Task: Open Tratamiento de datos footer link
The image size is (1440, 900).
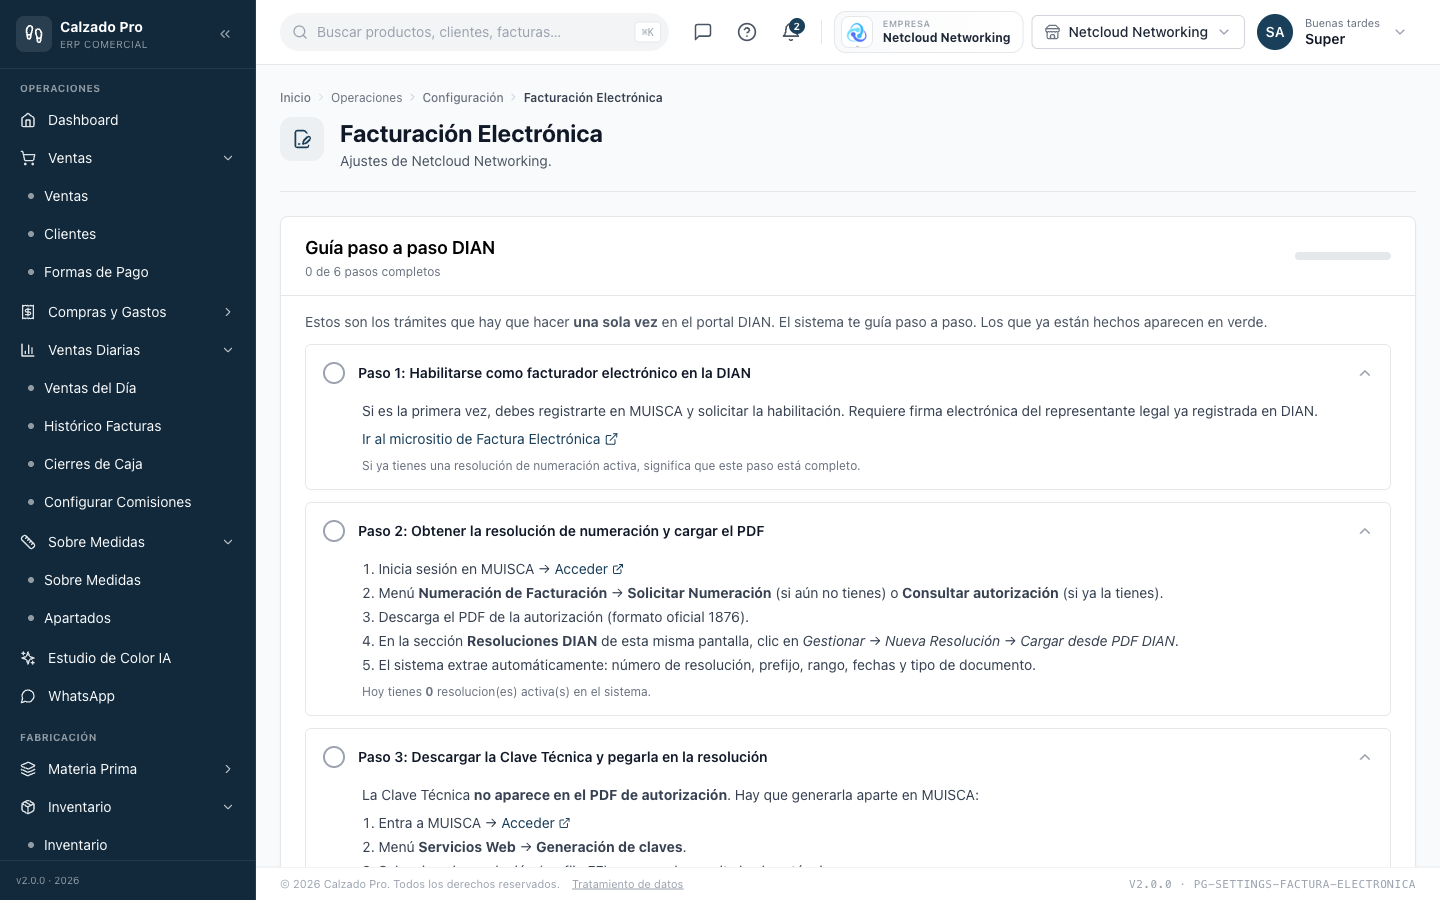Action: (628, 884)
